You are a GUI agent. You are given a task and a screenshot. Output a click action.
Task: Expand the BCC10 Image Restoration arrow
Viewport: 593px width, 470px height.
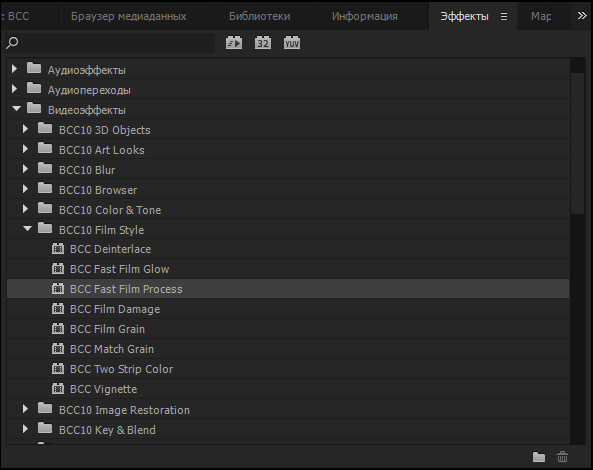[x=25, y=409]
